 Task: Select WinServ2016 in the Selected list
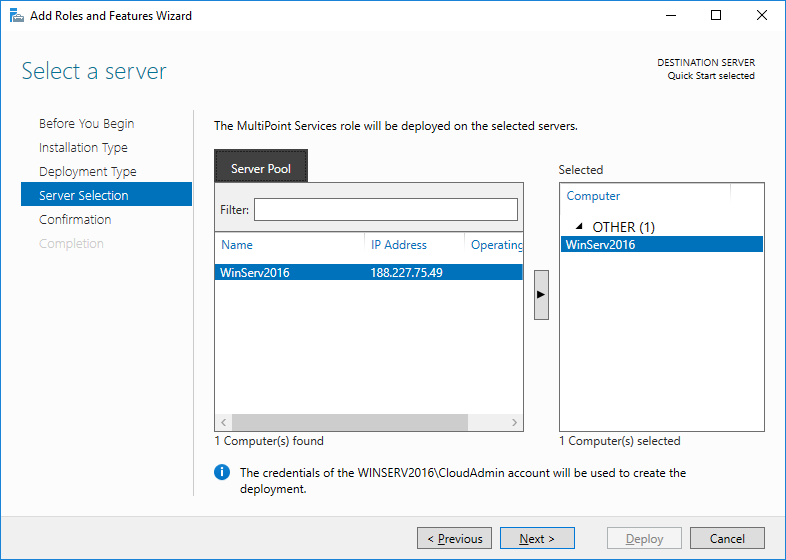click(600, 245)
